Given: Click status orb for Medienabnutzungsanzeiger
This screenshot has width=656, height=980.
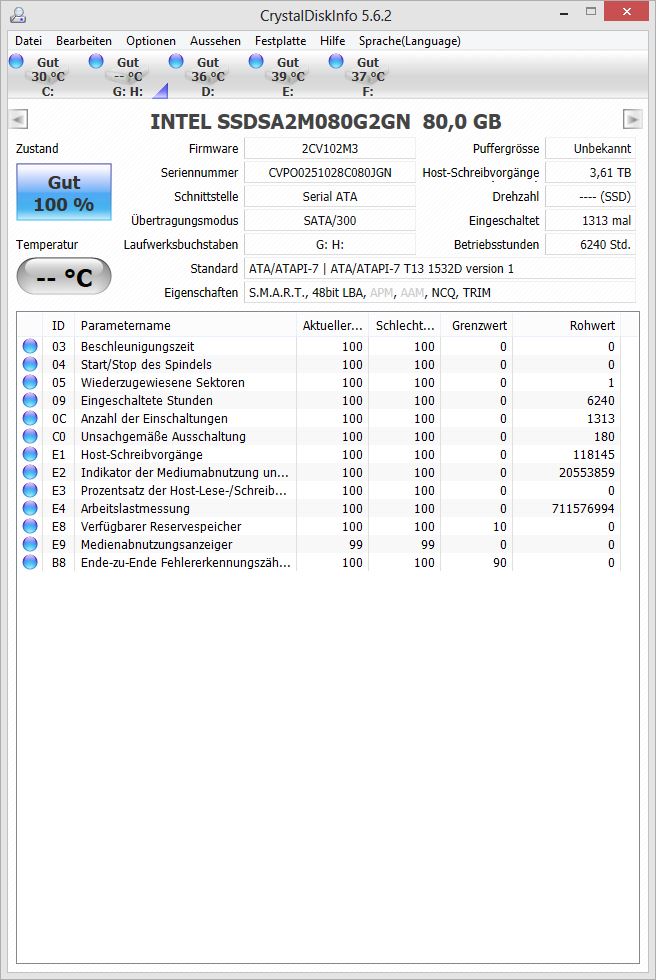Looking at the screenshot, I should 30,545.
